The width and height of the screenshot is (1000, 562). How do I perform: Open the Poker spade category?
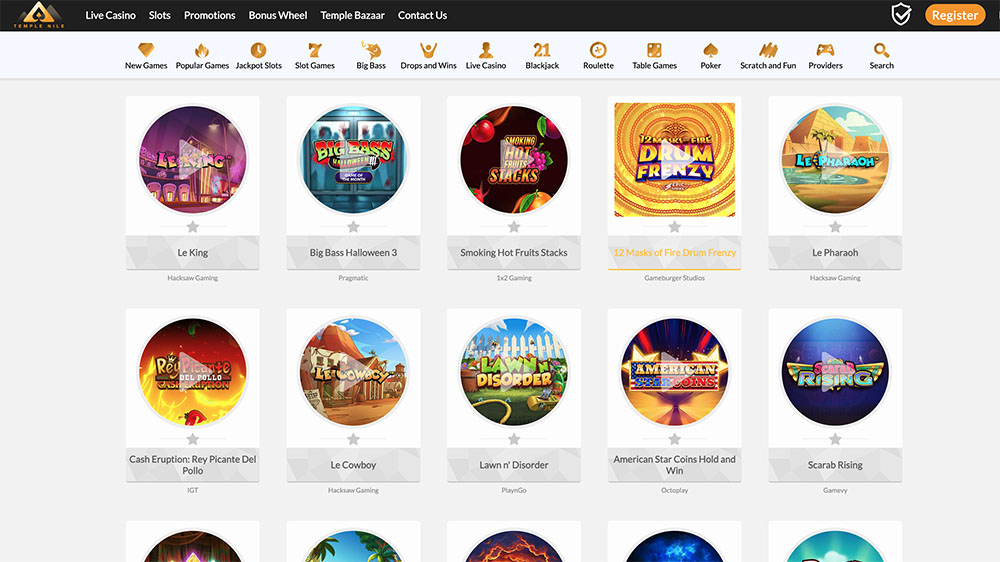(x=710, y=56)
